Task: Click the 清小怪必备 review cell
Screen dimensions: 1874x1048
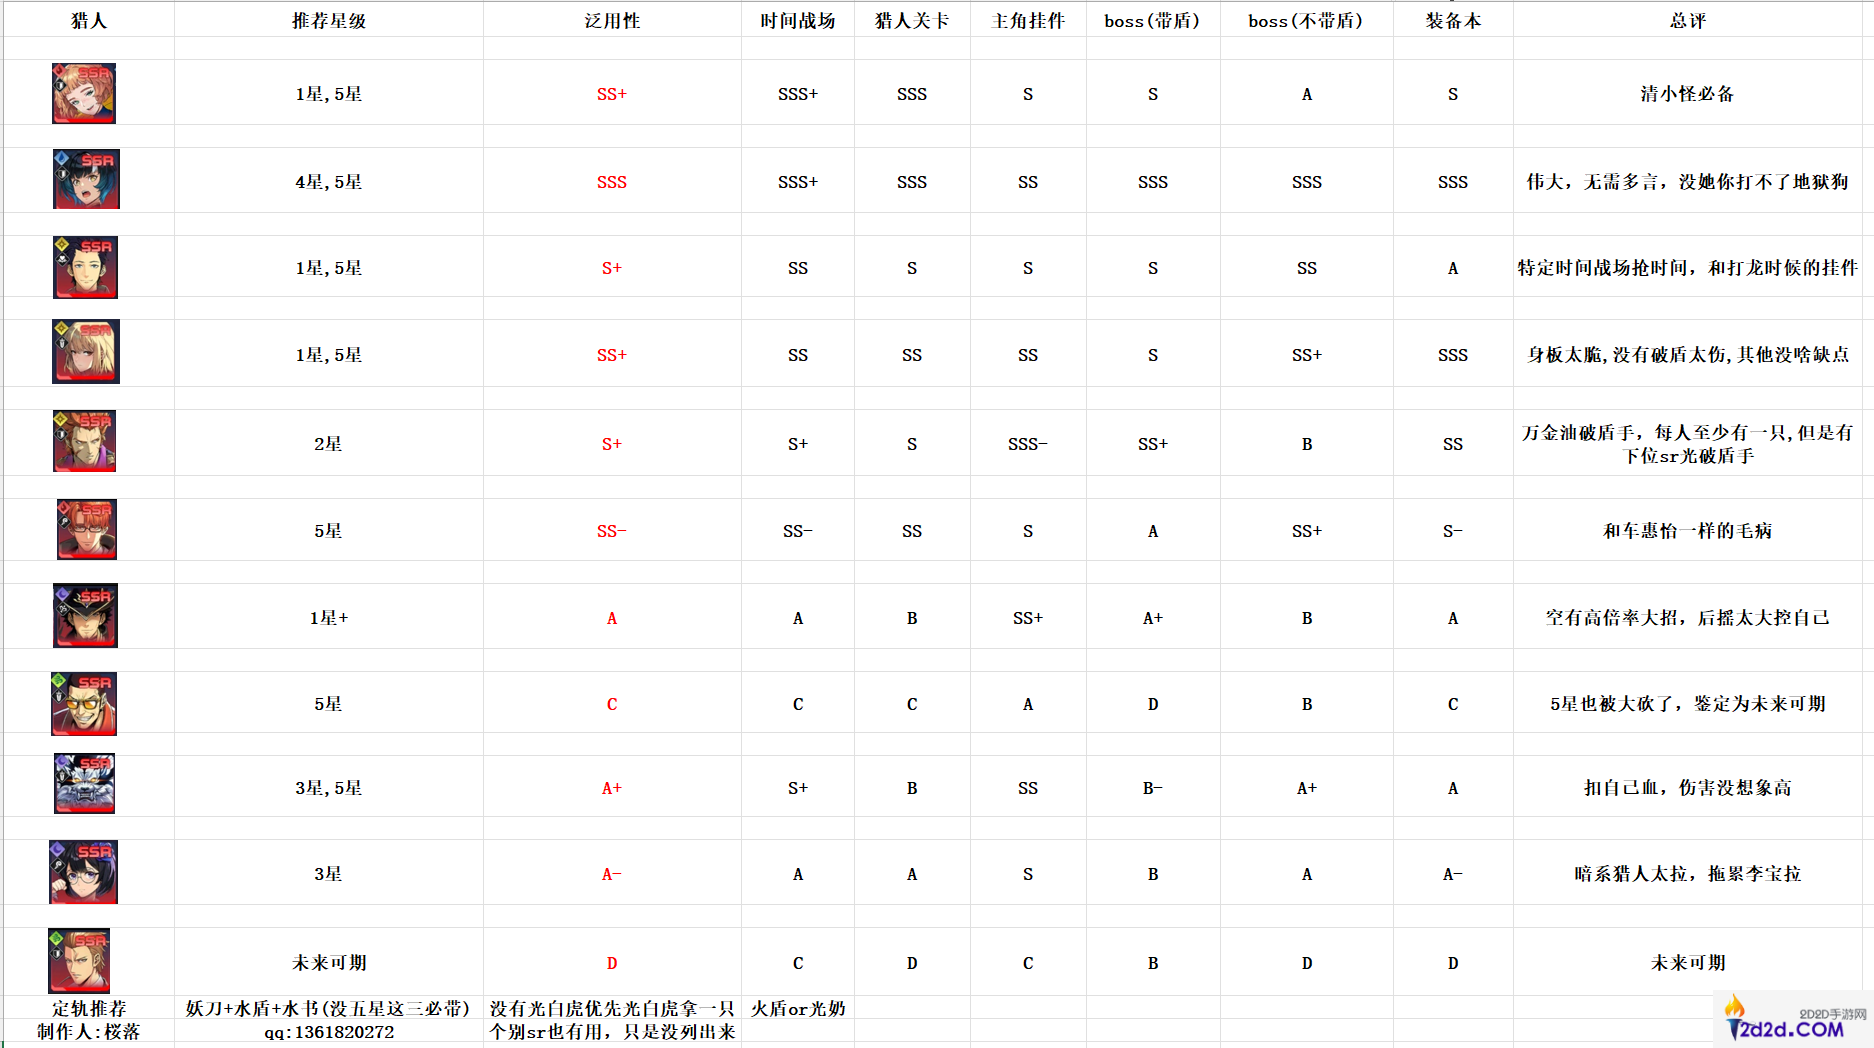Action: [1688, 93]
